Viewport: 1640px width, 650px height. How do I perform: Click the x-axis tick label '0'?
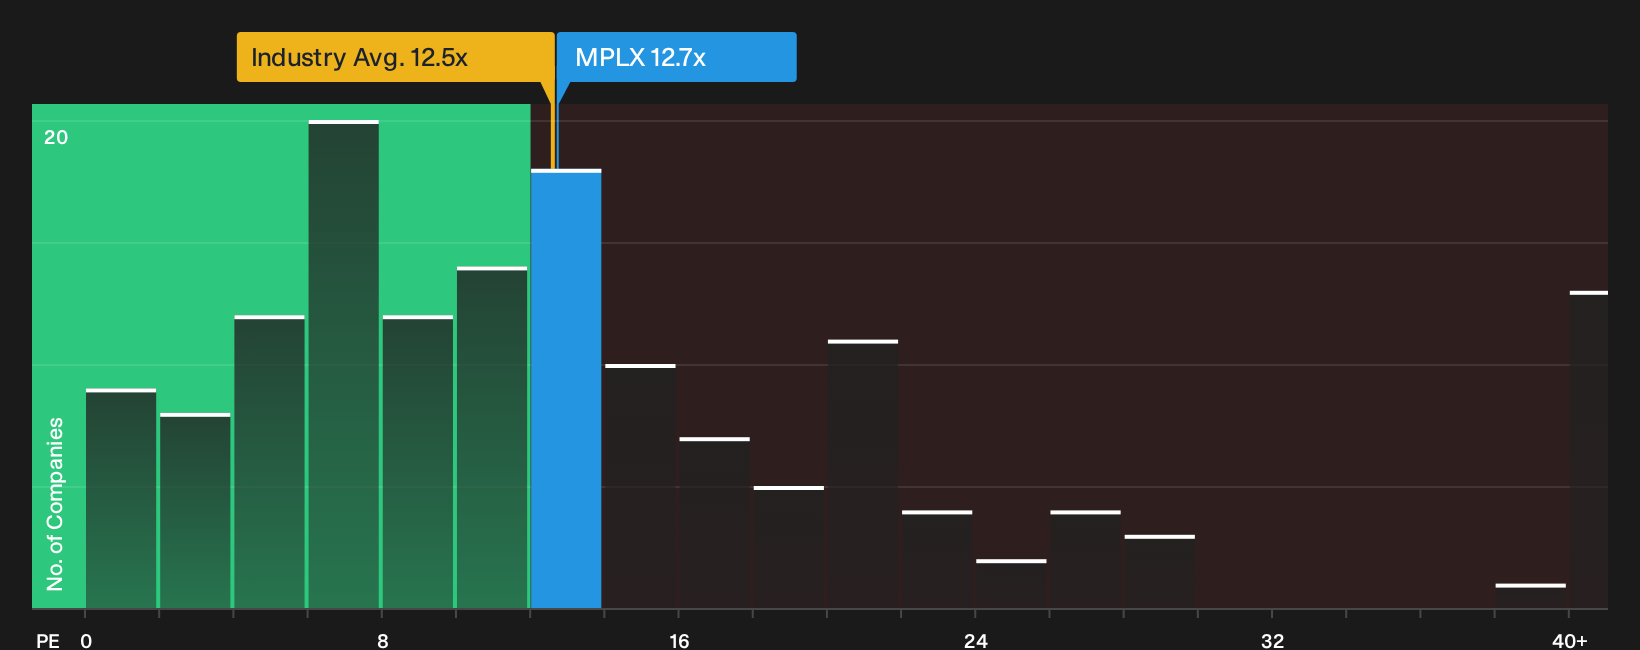(86, 641)
